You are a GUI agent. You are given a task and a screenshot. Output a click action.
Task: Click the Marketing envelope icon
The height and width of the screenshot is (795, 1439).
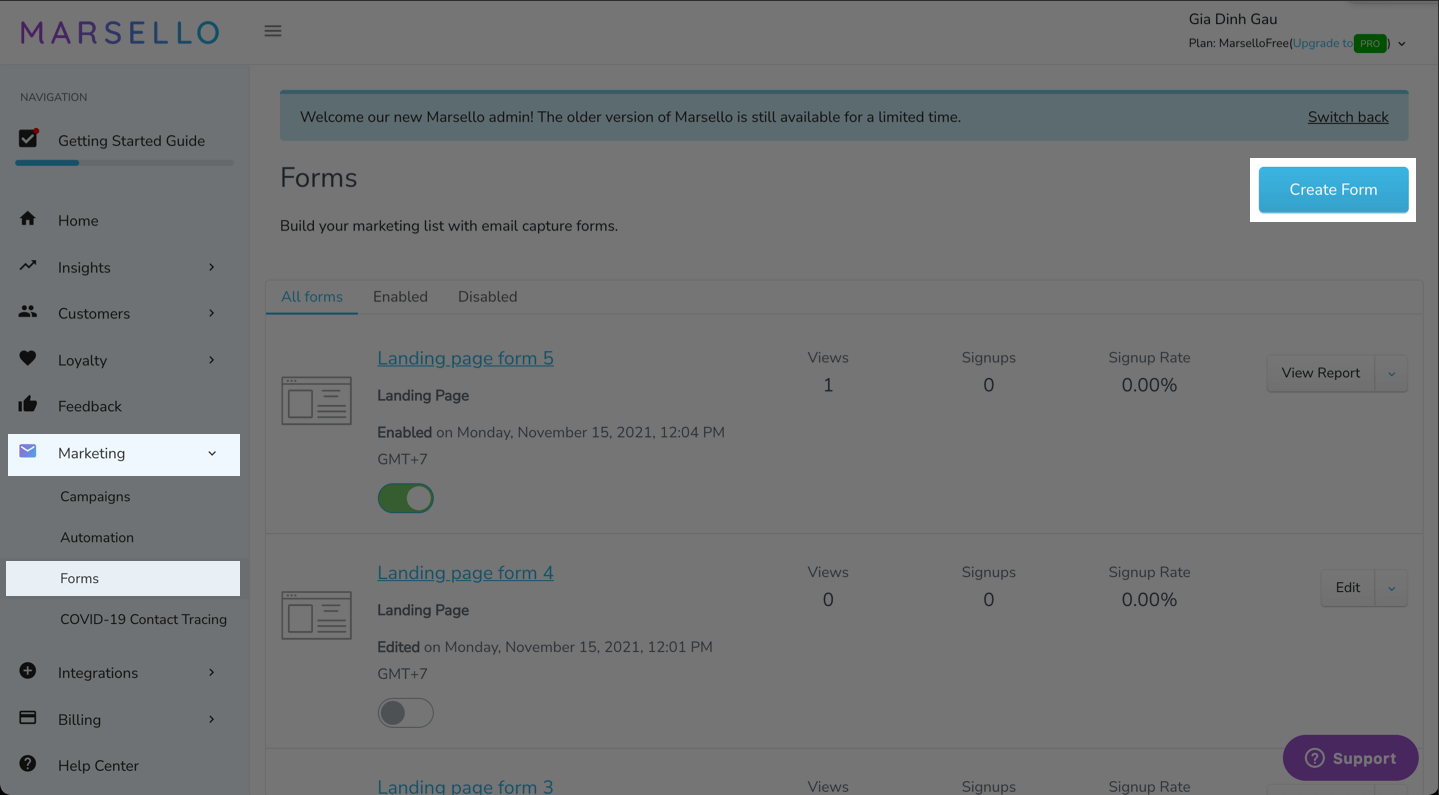pos(28,451)
